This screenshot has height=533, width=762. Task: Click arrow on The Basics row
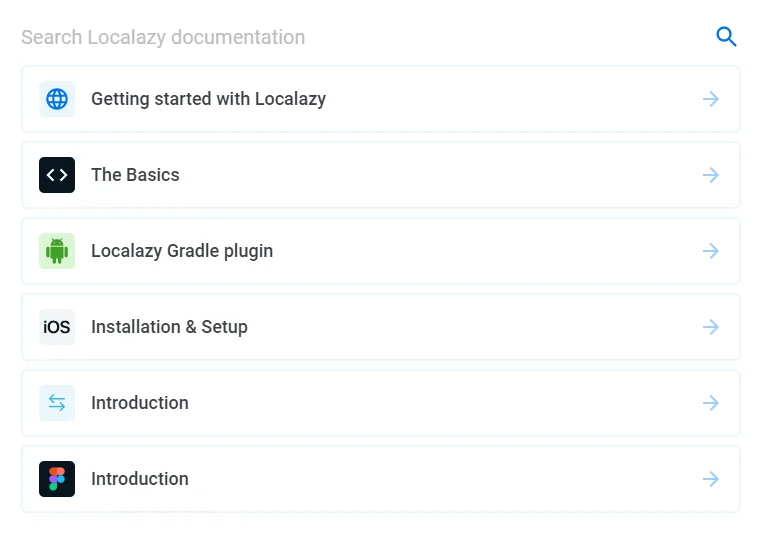[x=711, y=175]
